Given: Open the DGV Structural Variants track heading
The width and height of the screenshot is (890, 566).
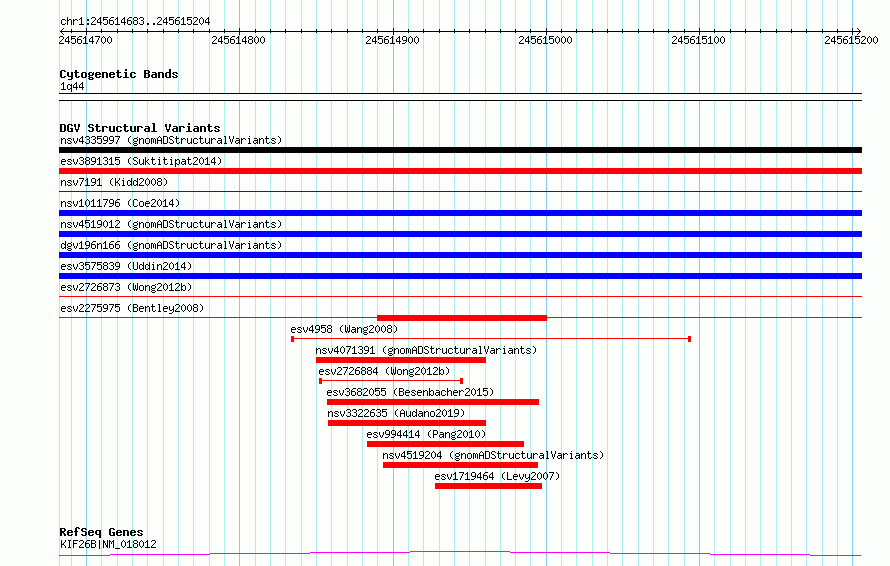Looking at the screenshot, I should coord(140,128).
